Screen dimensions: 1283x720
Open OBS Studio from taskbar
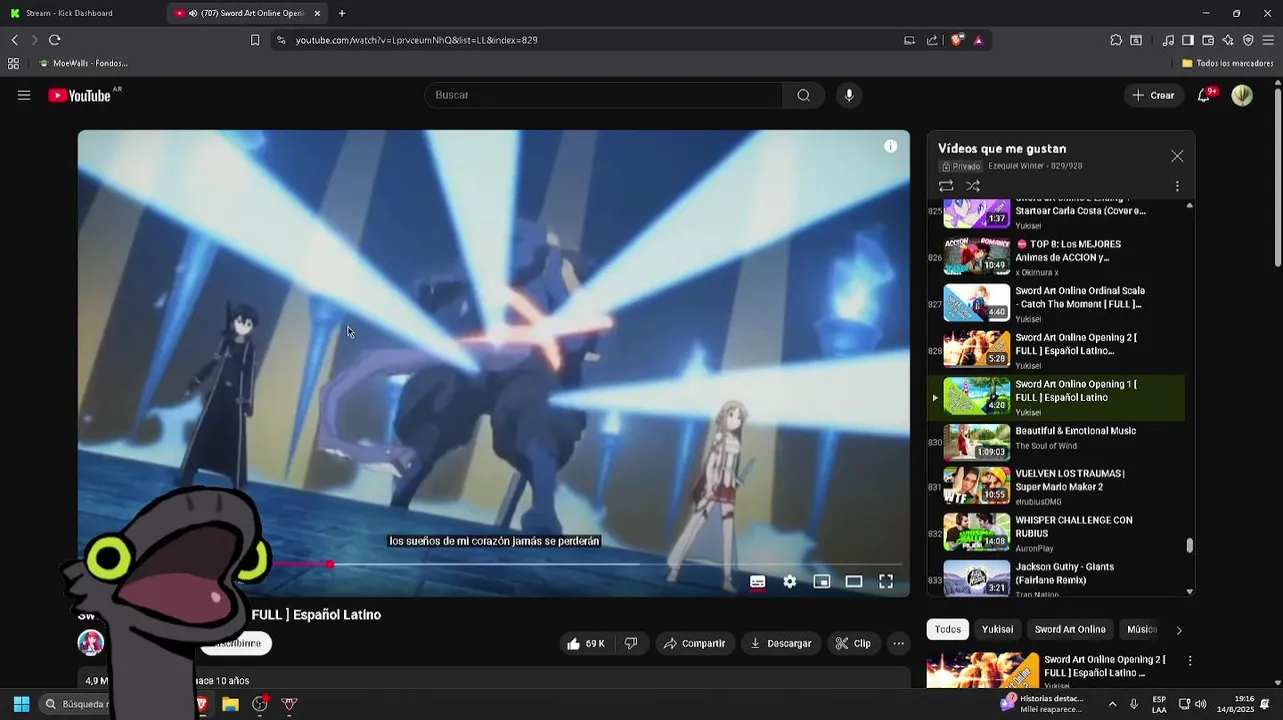tap(260, 704)
